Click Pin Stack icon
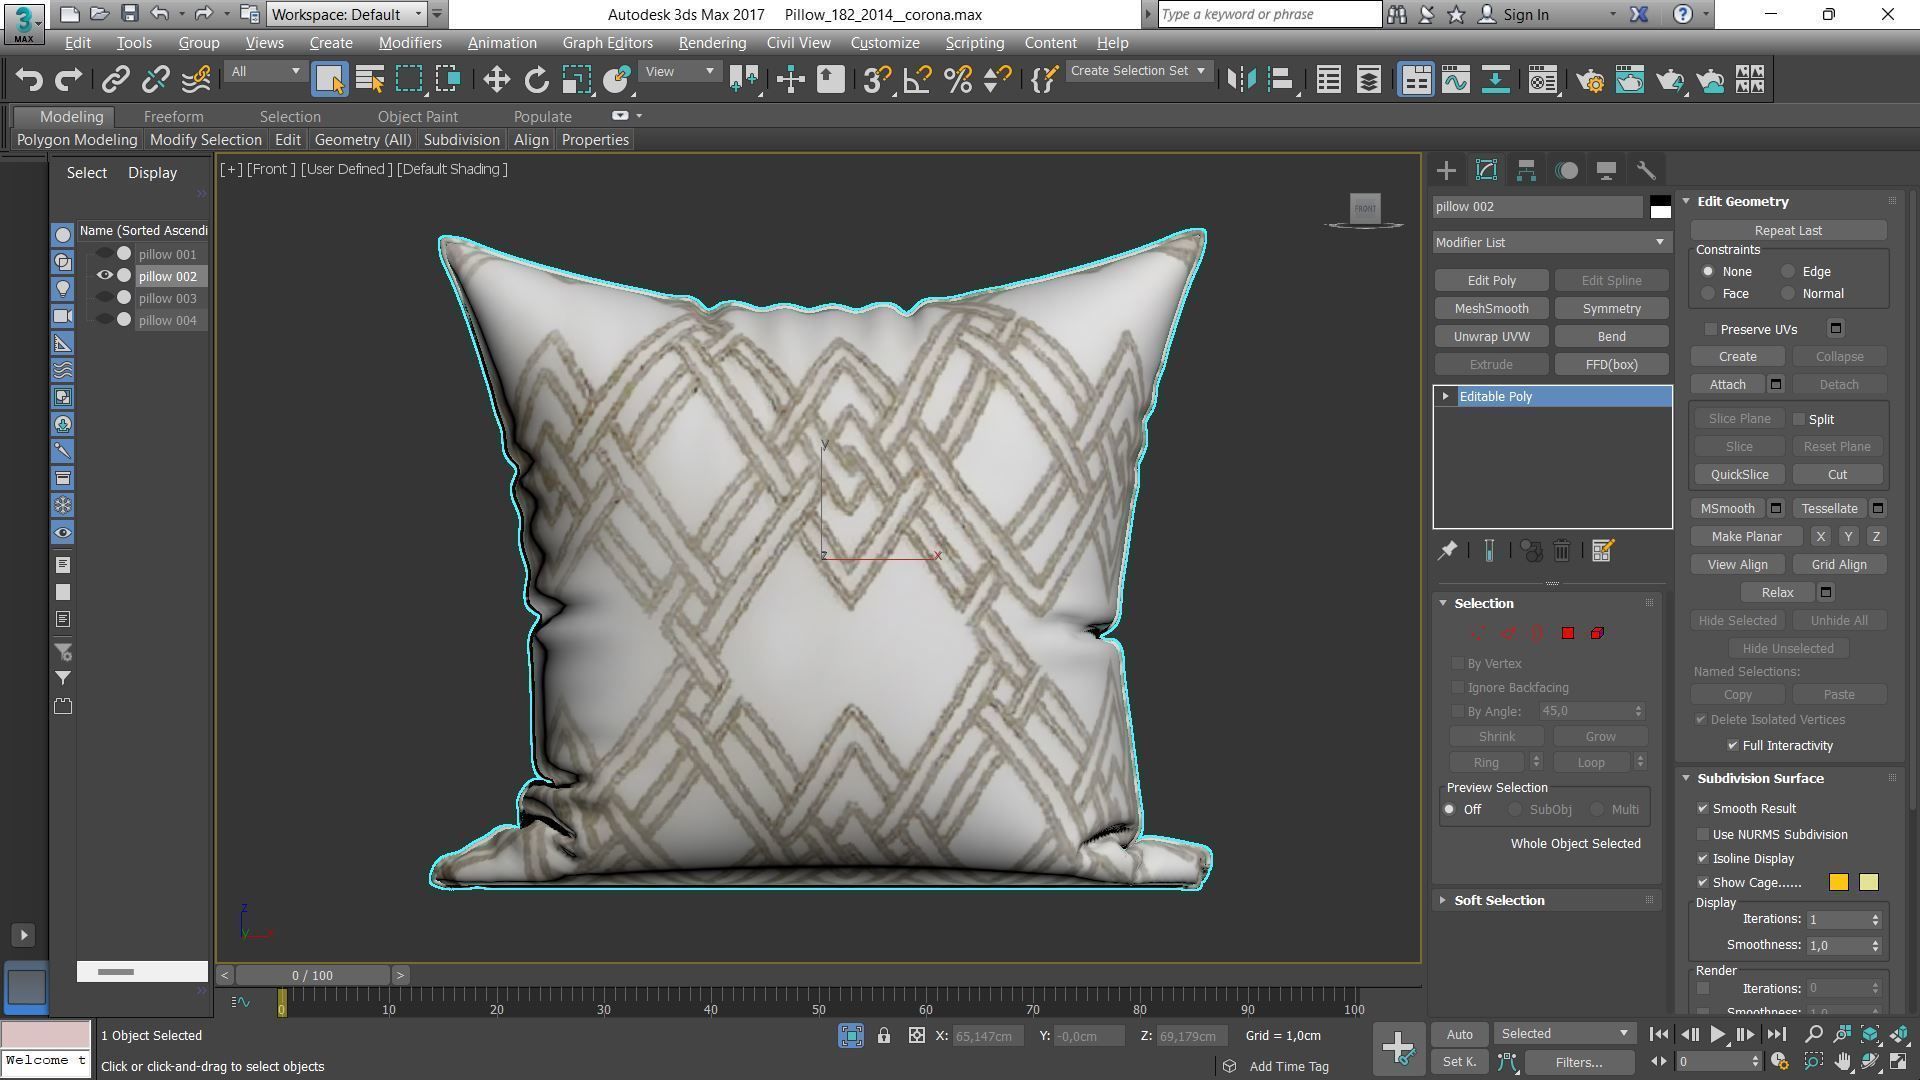The height and width of the screenshot is (1080, 1920). click(x=1447, y=551)
